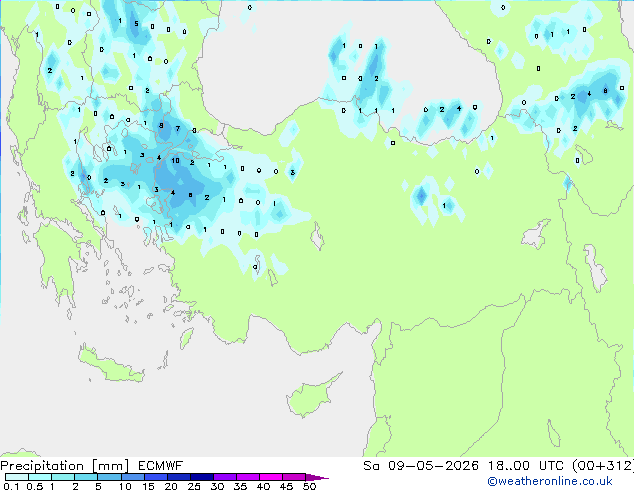This screenshot has height=490, width=634.
Task: Click the 0.5–1 mm legend color swatch
Action: (x=40, y=477)
